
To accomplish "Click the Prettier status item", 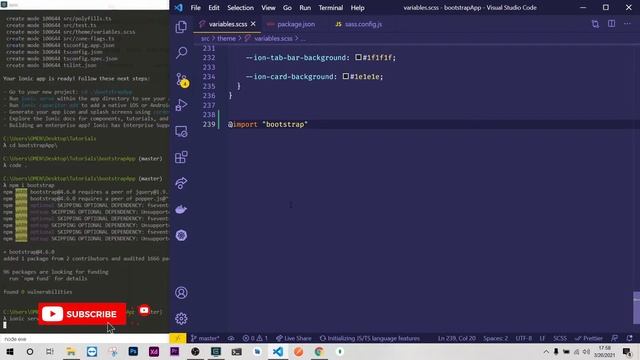I will (x=589, y=338).
